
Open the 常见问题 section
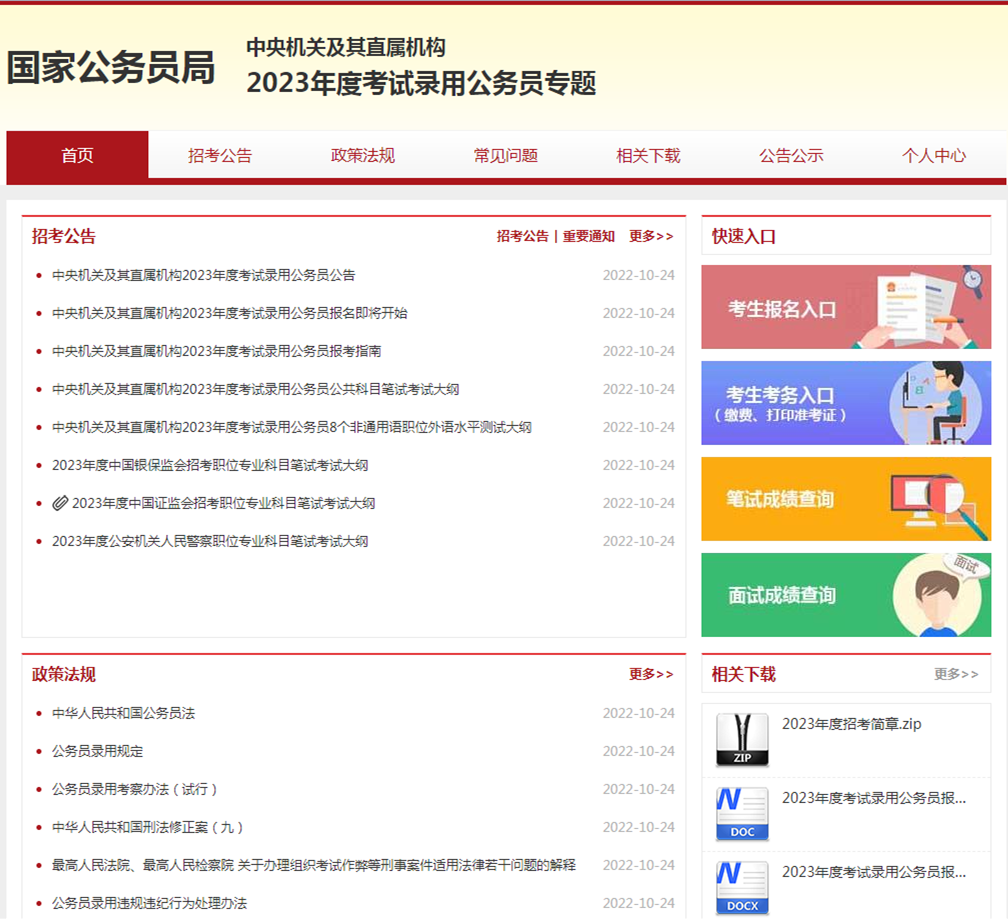(506, 155)
